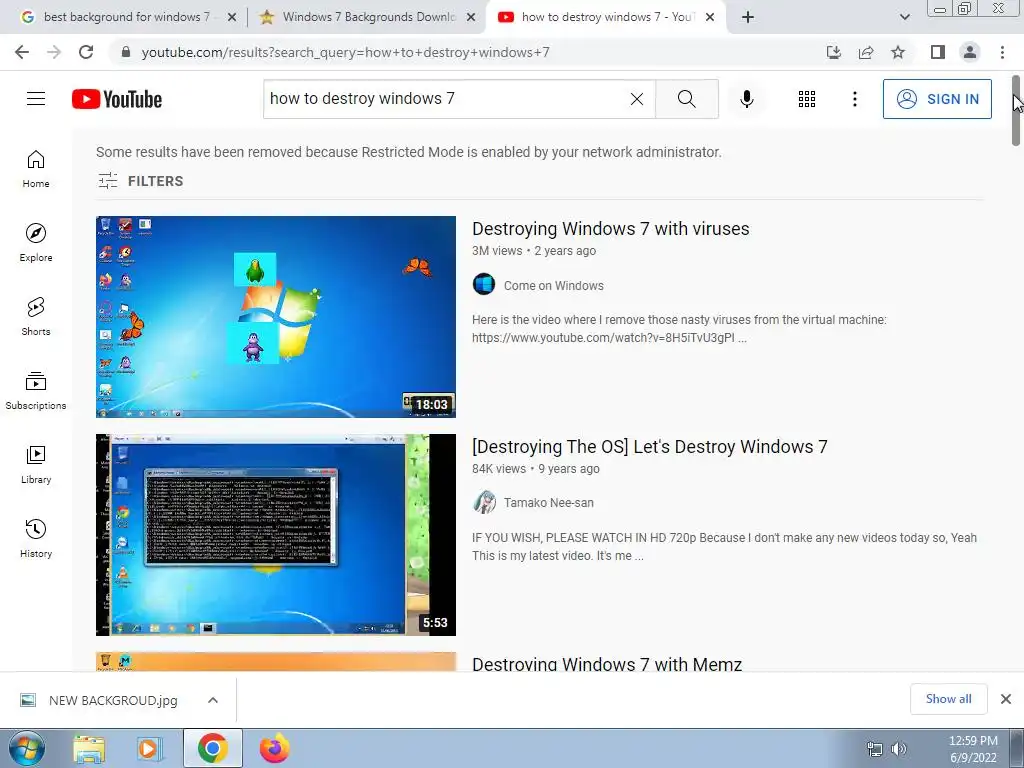The height and width of the screenshot is (768, 1024).
Task: Click the install app icon in address bar
Action: tap(834, 52)
